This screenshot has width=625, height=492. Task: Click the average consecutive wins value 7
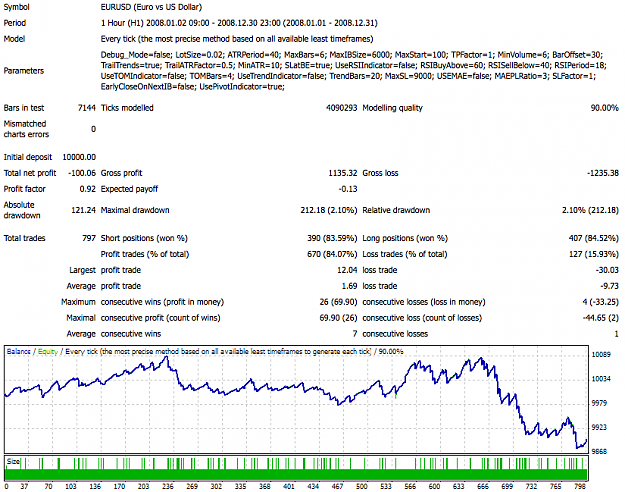(355, 334)
